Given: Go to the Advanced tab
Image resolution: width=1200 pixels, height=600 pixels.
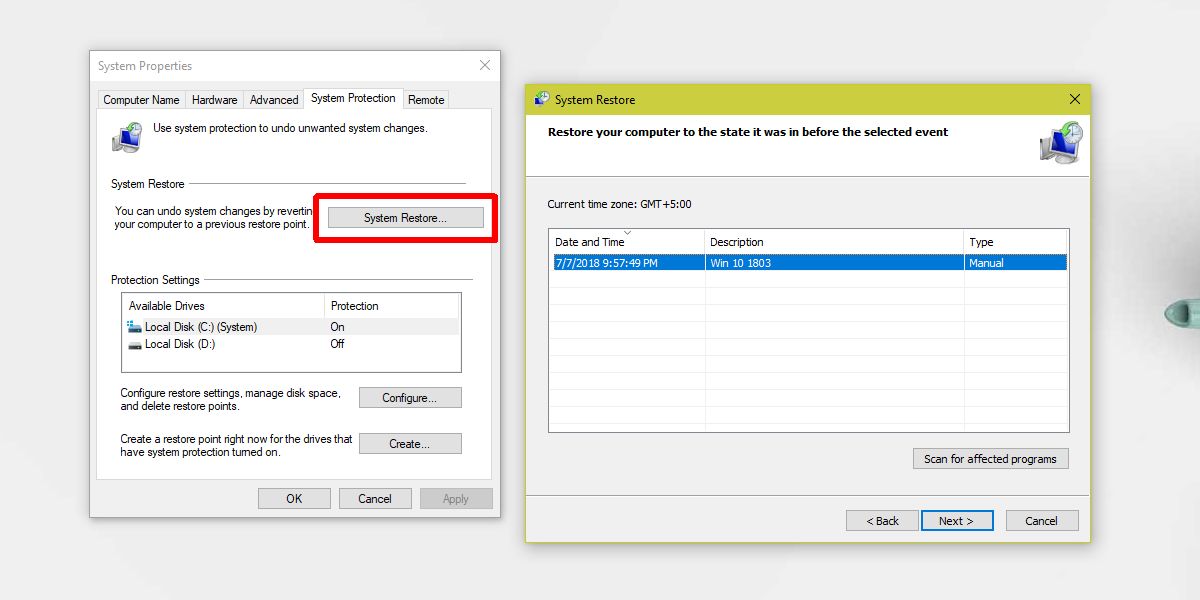Looking at the screenshot, I should pyautogui.click(x=273, y=99).
